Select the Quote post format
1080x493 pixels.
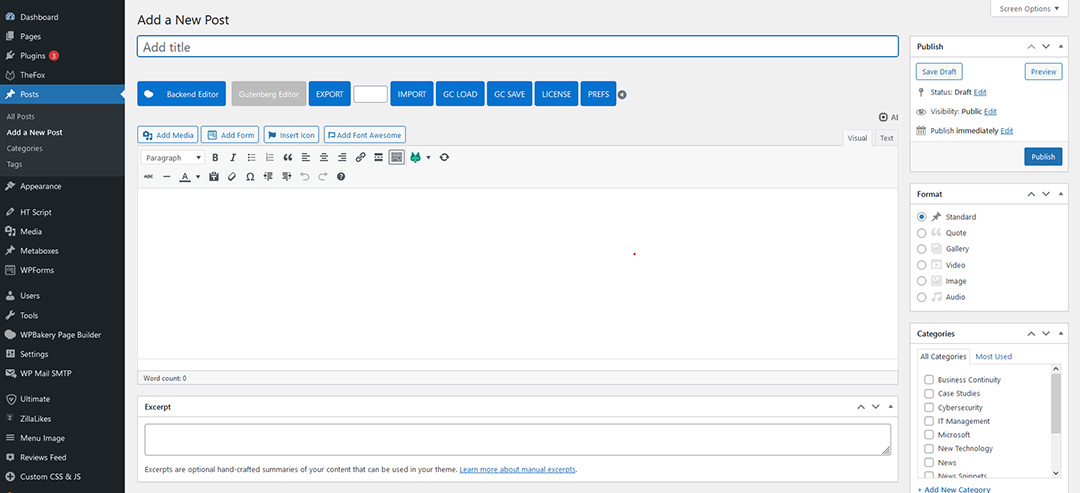(921, 233)
